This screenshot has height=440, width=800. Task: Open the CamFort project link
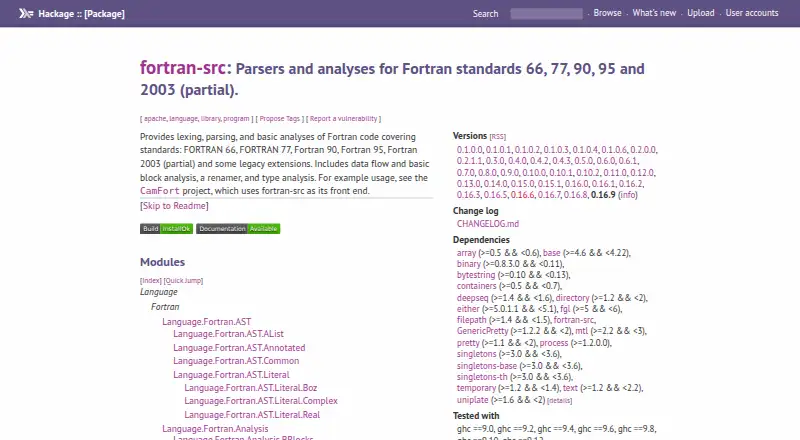(x=160, y=191)
